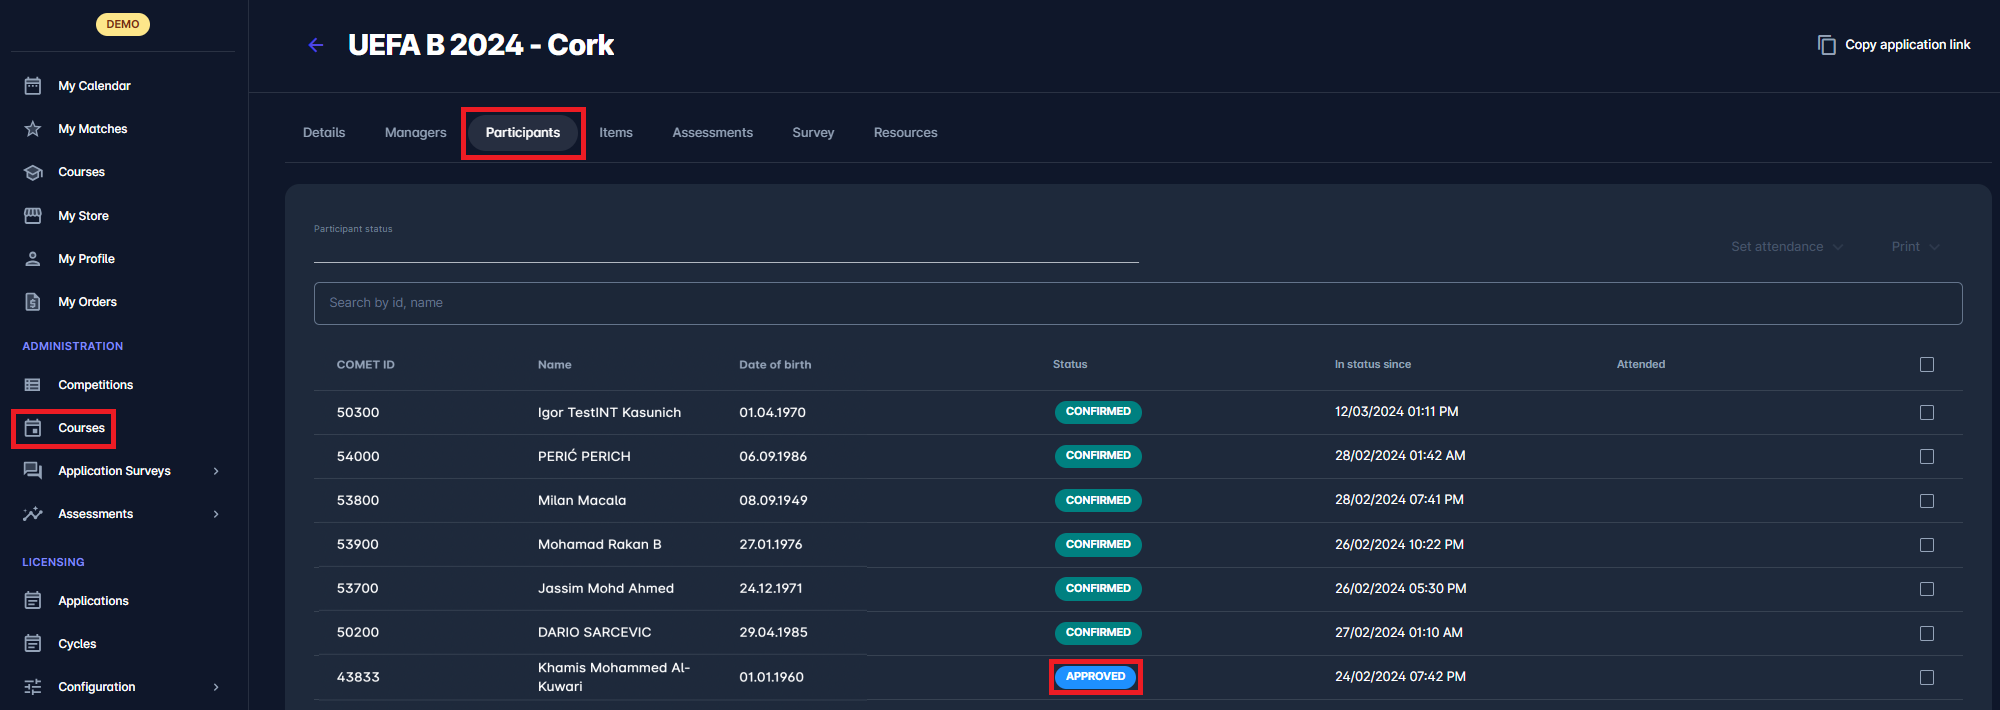Screen dimensions: 2000x710
Task: Open the Managers tab
Action: click(x=415, y=133)
